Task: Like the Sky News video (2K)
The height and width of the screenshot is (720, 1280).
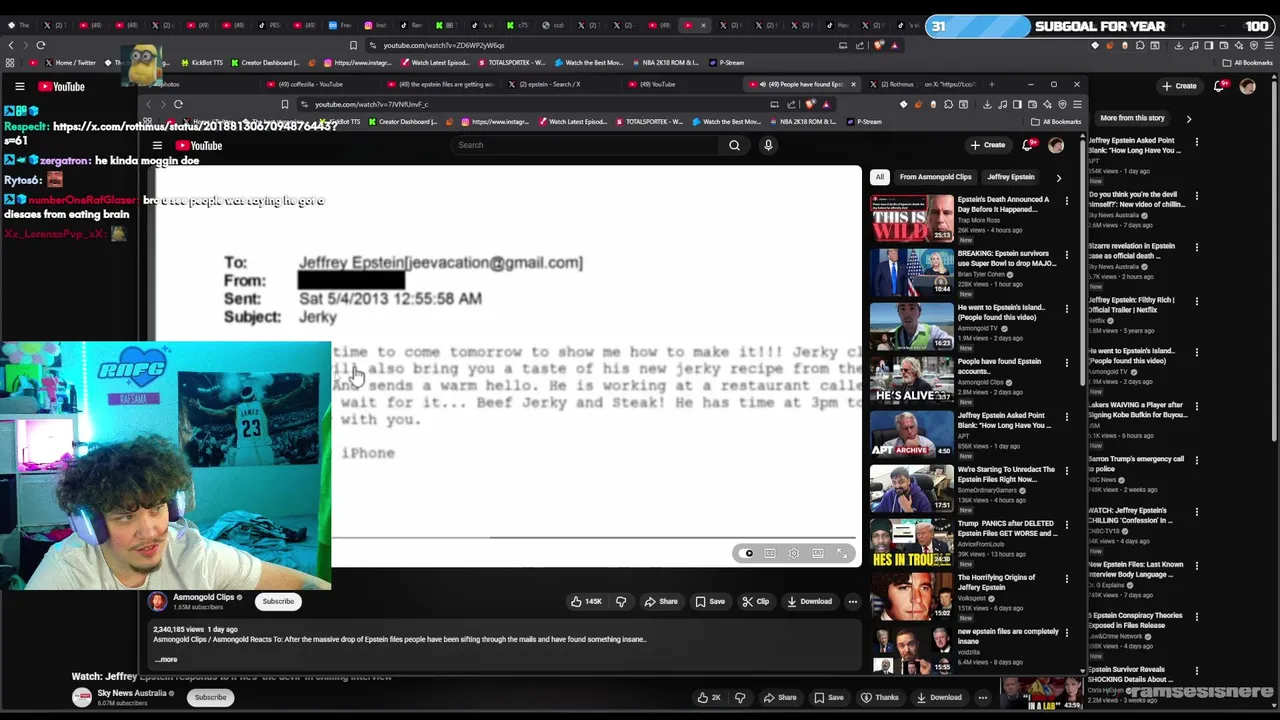Action: (x=709, y=697)
